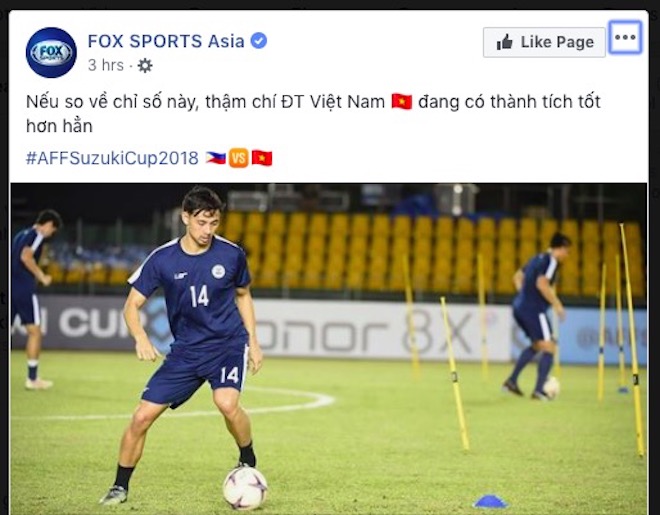Click the Vietnam flag emoji after VS
This screenshot has width=660, height=515.
[x=262, y=158]
